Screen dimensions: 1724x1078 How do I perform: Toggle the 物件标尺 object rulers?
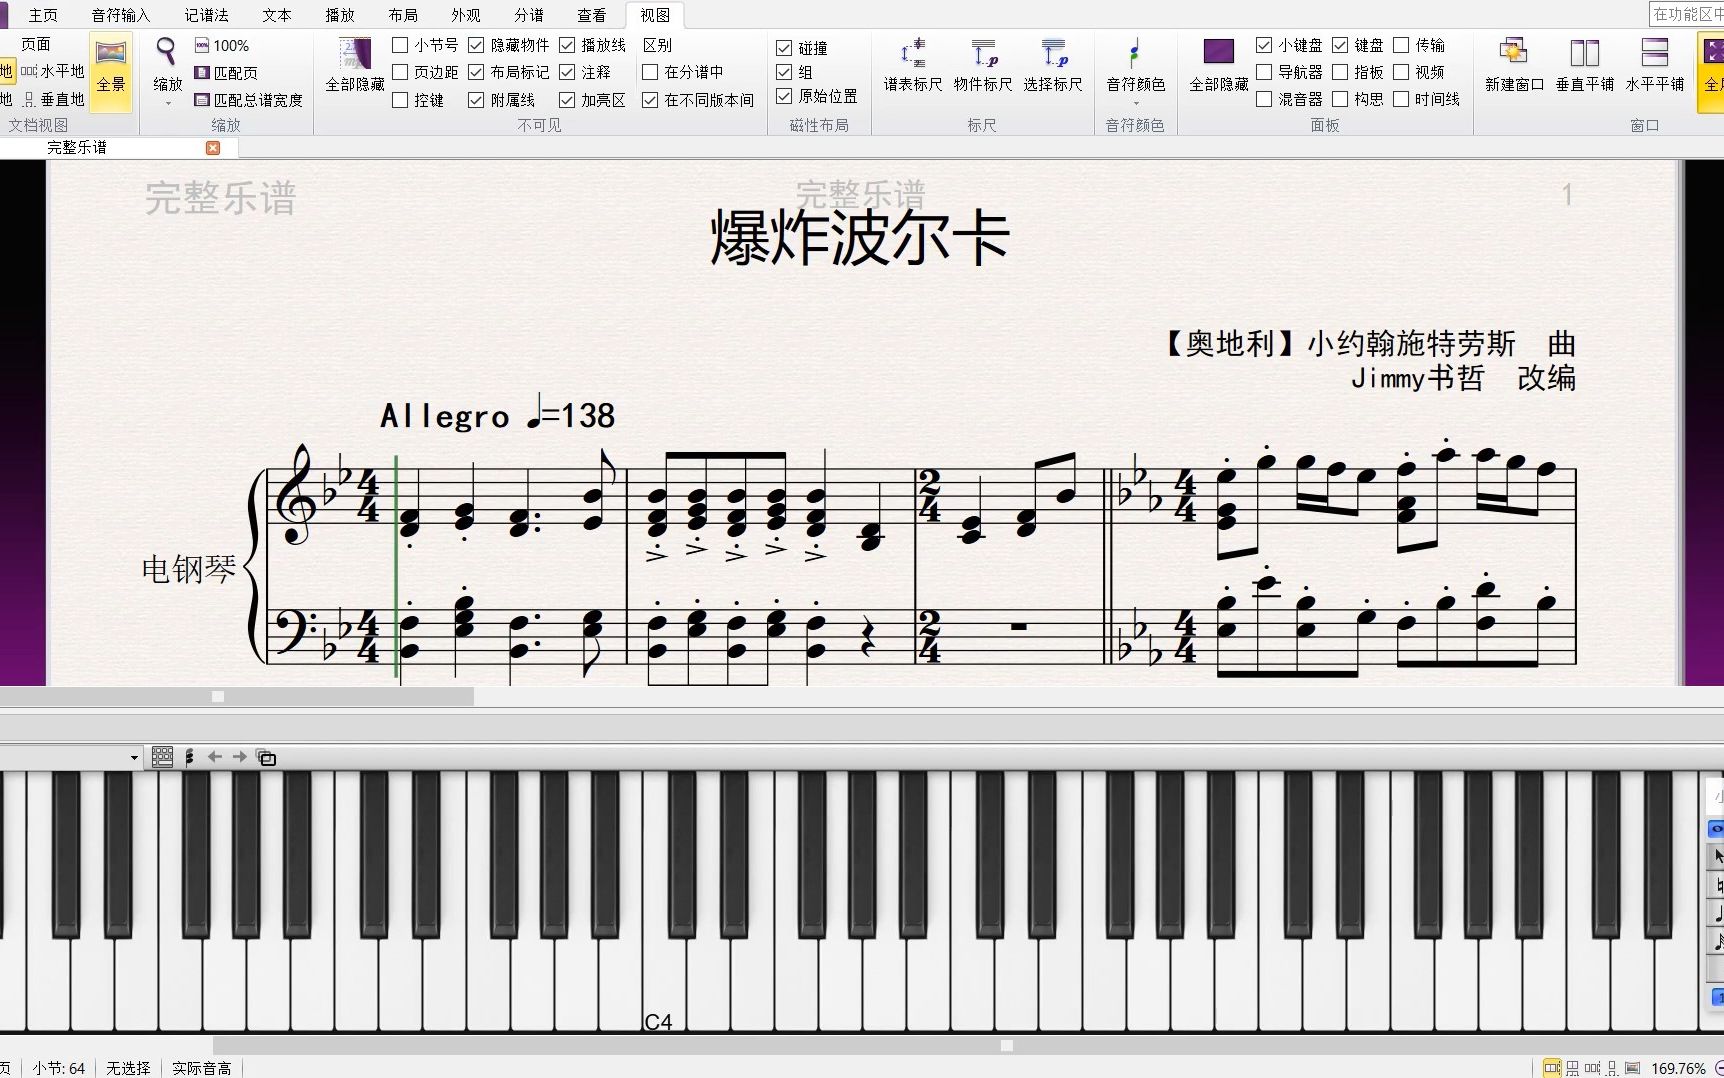tap(983, 66)
